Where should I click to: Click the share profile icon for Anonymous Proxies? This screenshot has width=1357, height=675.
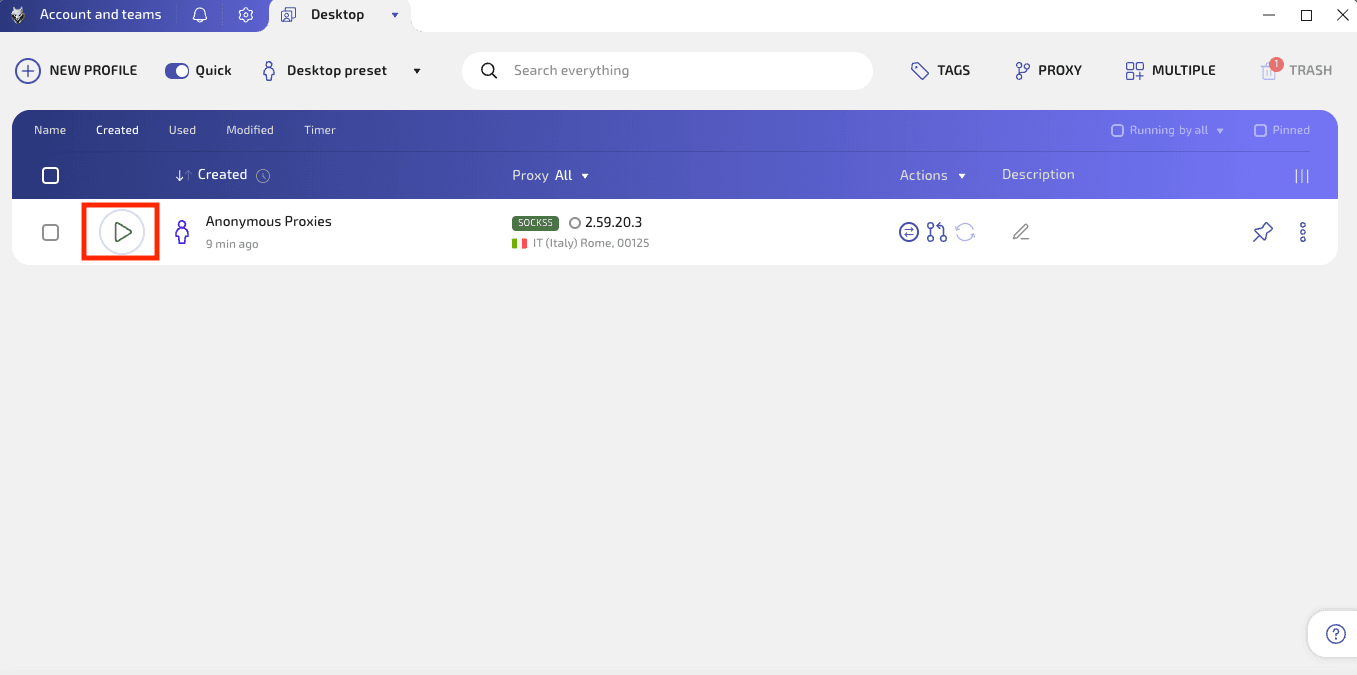[x=936, y=231]
